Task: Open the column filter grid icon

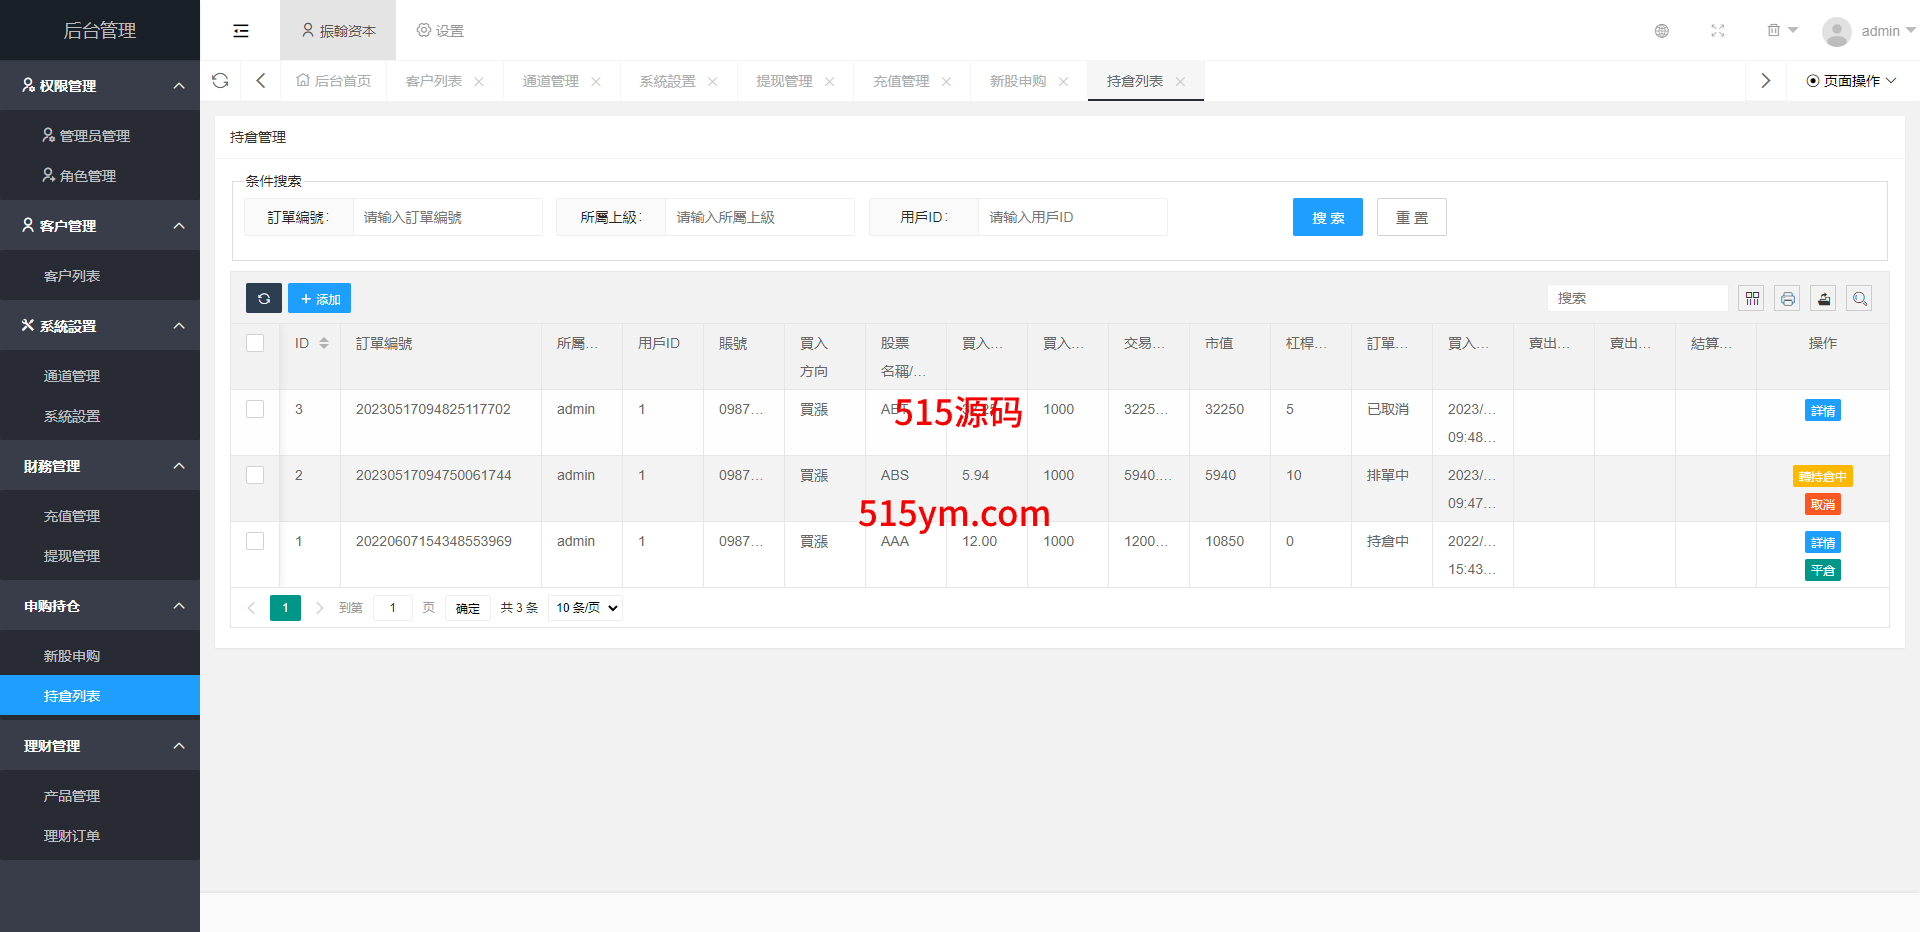Action: click(x=1751, y=298)
